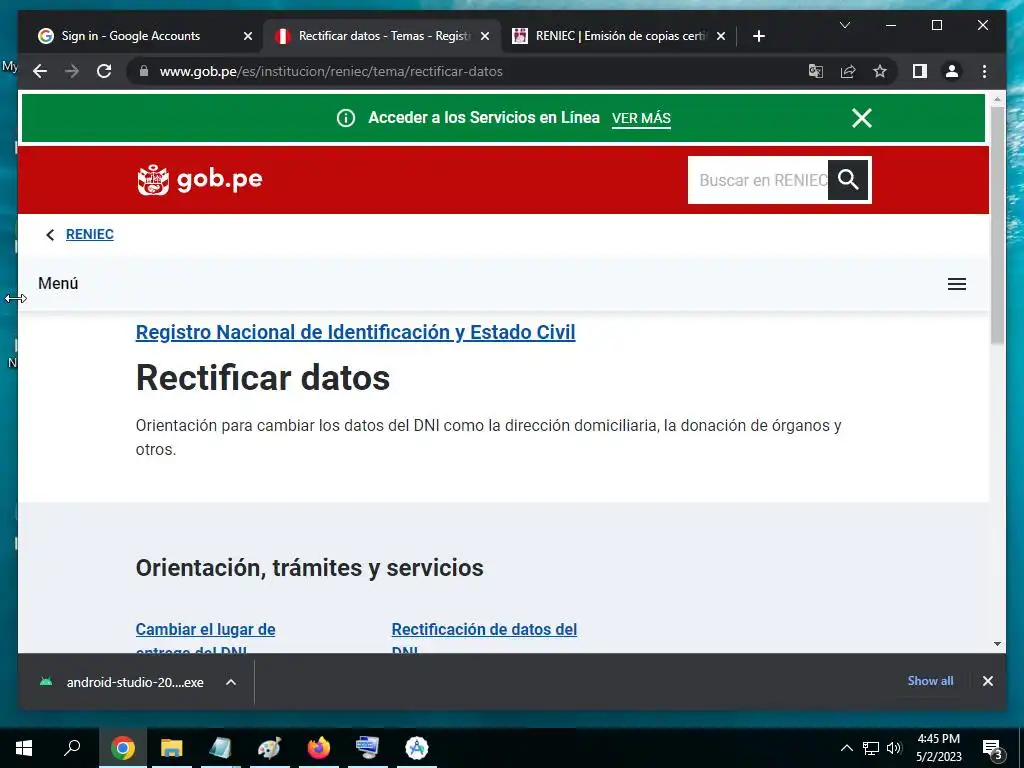Click the network tray icon

pos(871,748)
